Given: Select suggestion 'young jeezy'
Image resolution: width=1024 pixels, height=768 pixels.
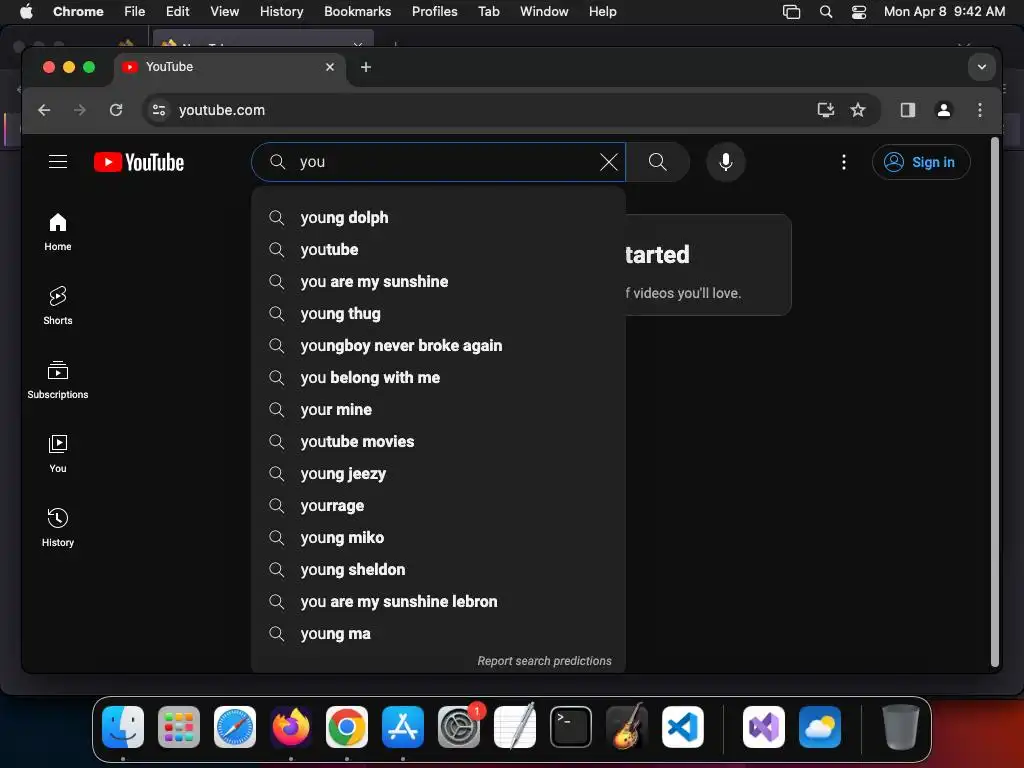Looking at the screenshot, I should point(438,473).
